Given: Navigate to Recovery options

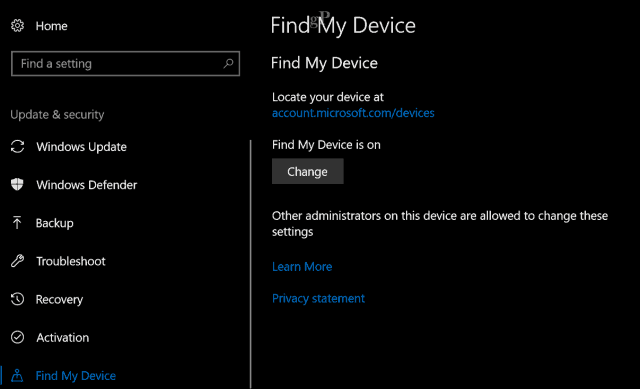Looking at the screenshot, I should (x=59, y=299).
